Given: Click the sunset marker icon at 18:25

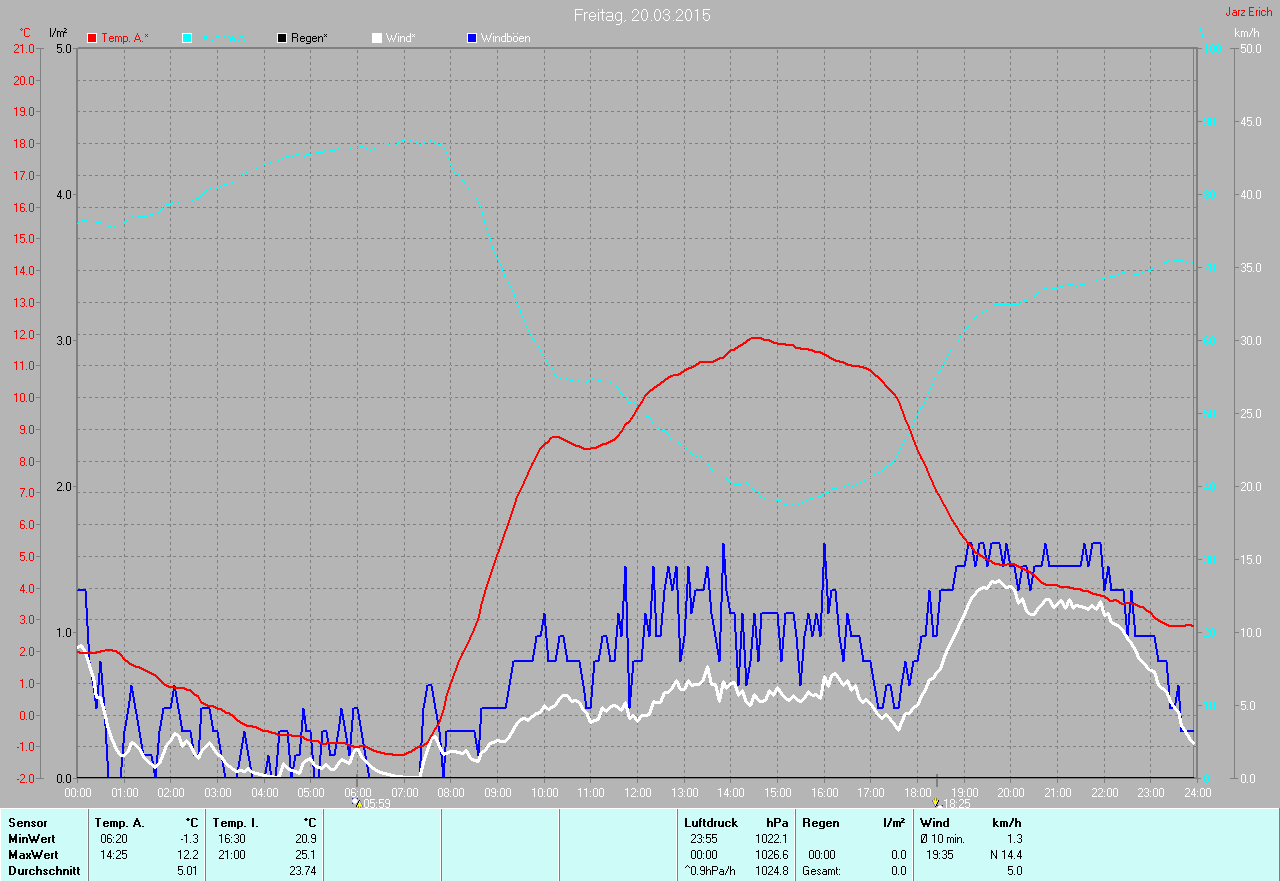Looking at the screenshot, I should (x=936, y=802).
